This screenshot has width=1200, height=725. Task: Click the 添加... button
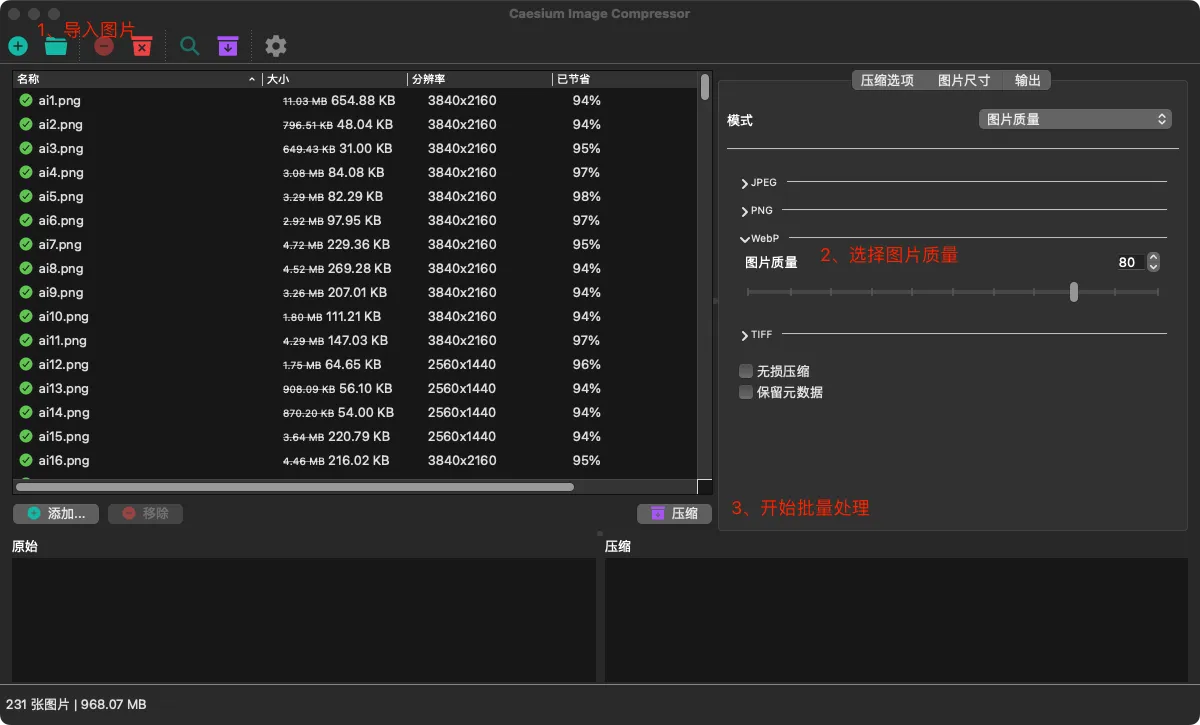tap(56, 513)
